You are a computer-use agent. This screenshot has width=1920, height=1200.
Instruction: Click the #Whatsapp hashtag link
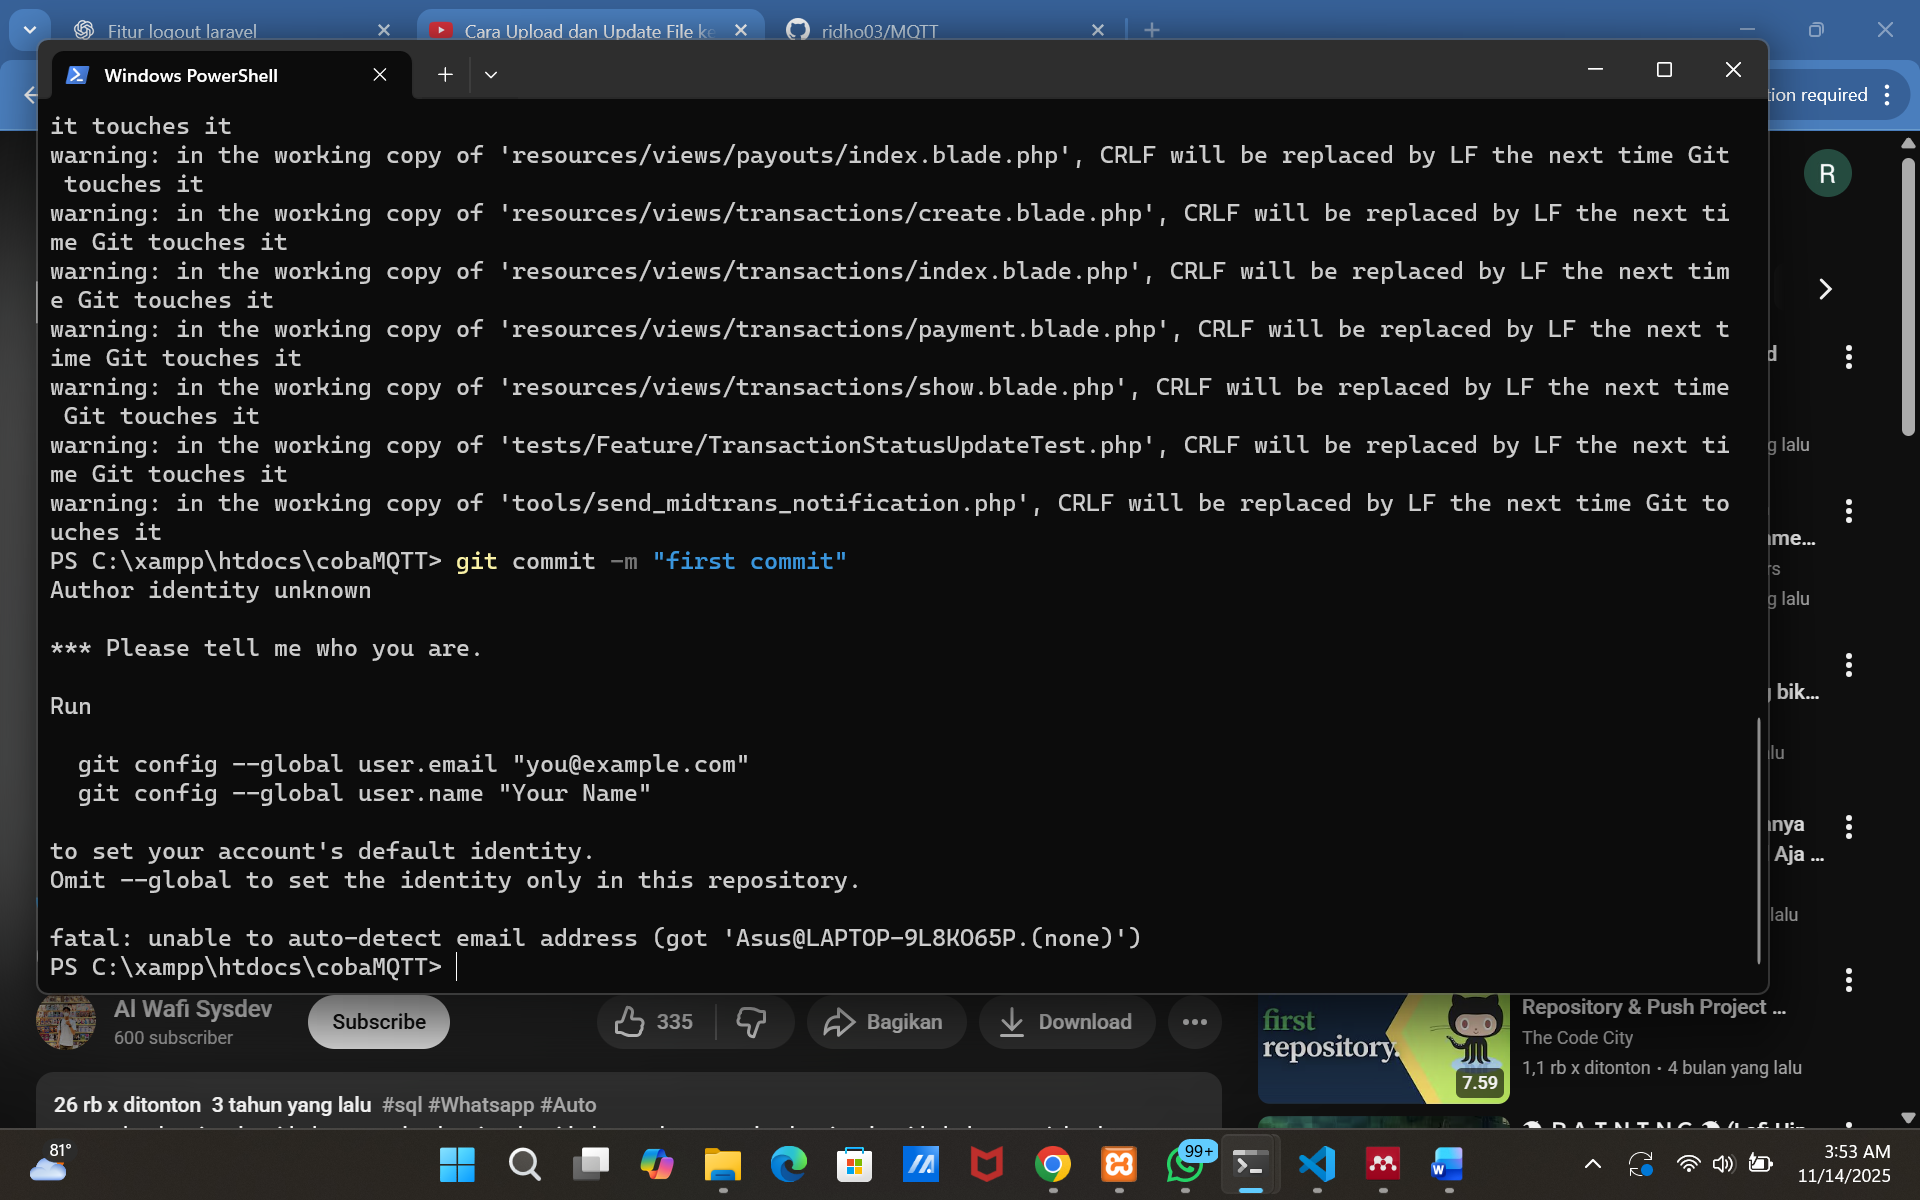click(481, 1105)
